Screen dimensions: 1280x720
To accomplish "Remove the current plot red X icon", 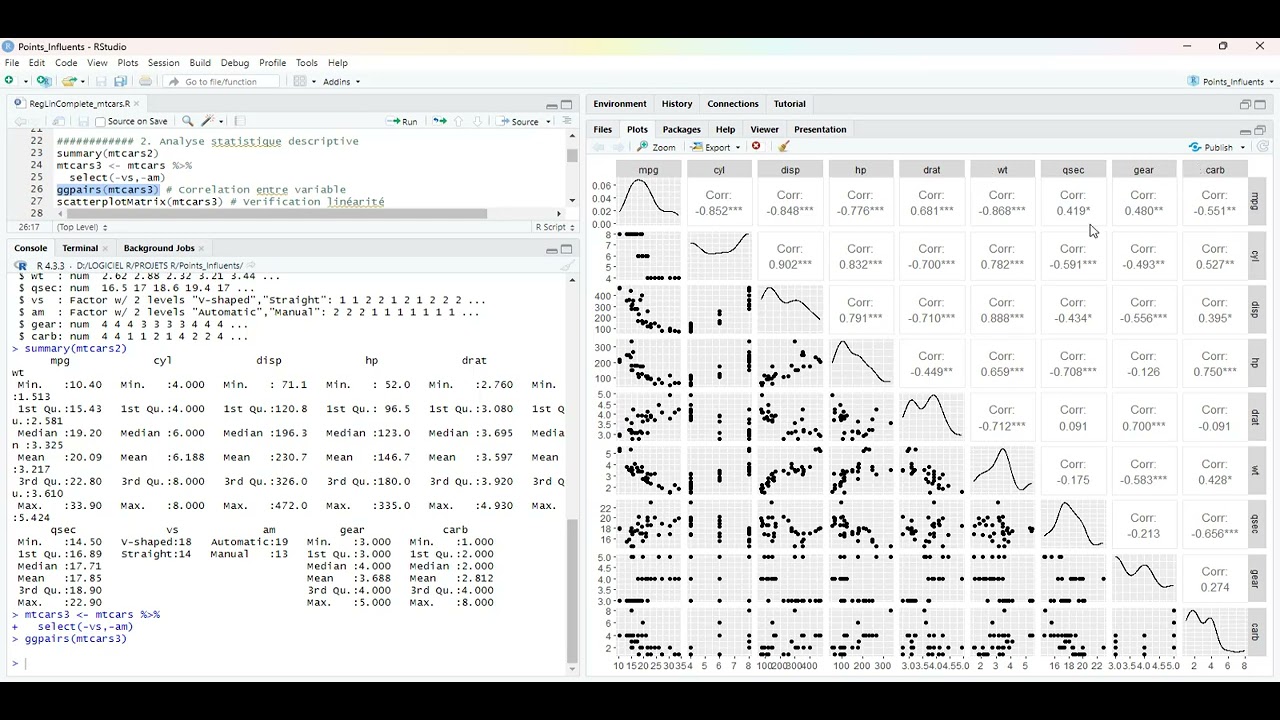I will 756,147.
